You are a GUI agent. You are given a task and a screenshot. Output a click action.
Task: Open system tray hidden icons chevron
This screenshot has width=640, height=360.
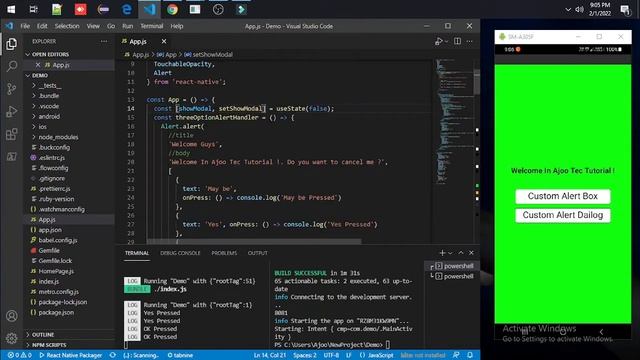(568, 9)
